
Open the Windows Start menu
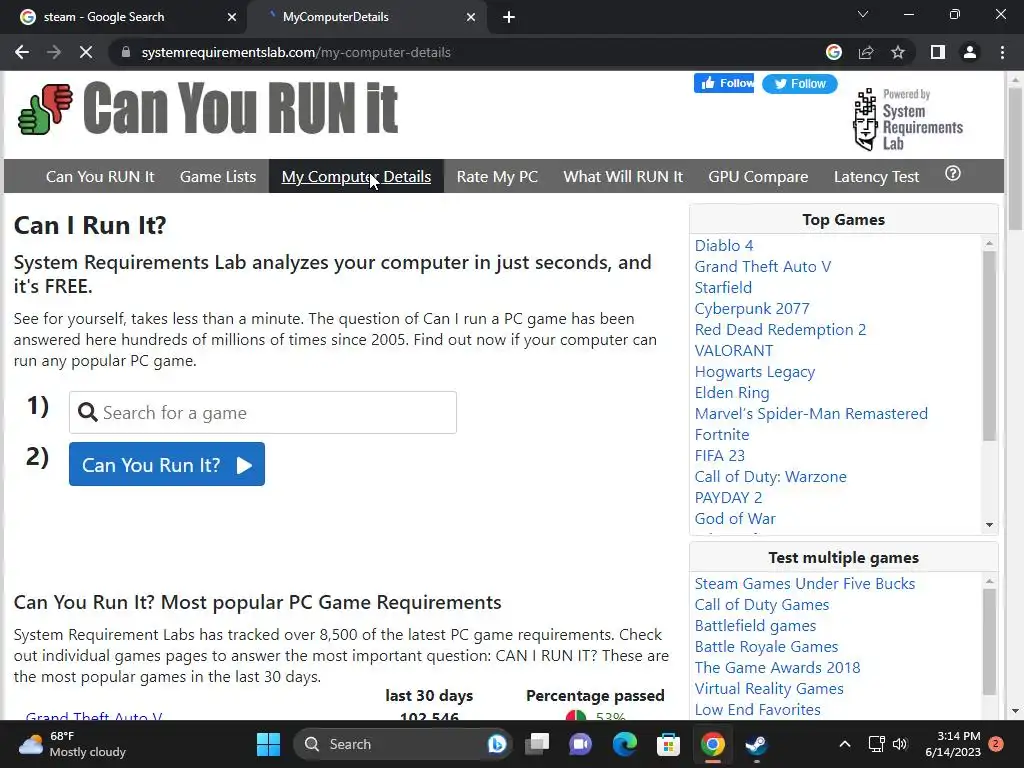[x=268, y=744]
